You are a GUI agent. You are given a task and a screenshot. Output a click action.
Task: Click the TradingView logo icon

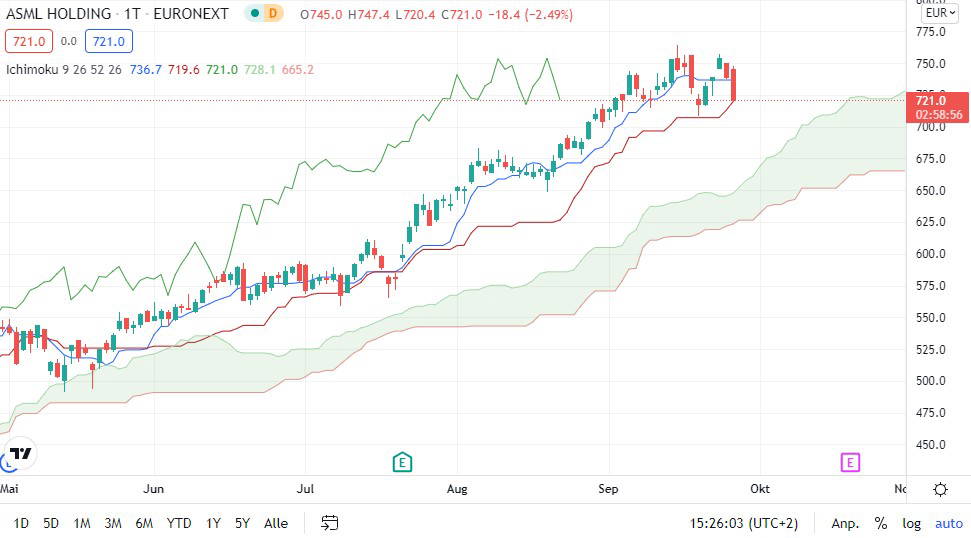20,454
